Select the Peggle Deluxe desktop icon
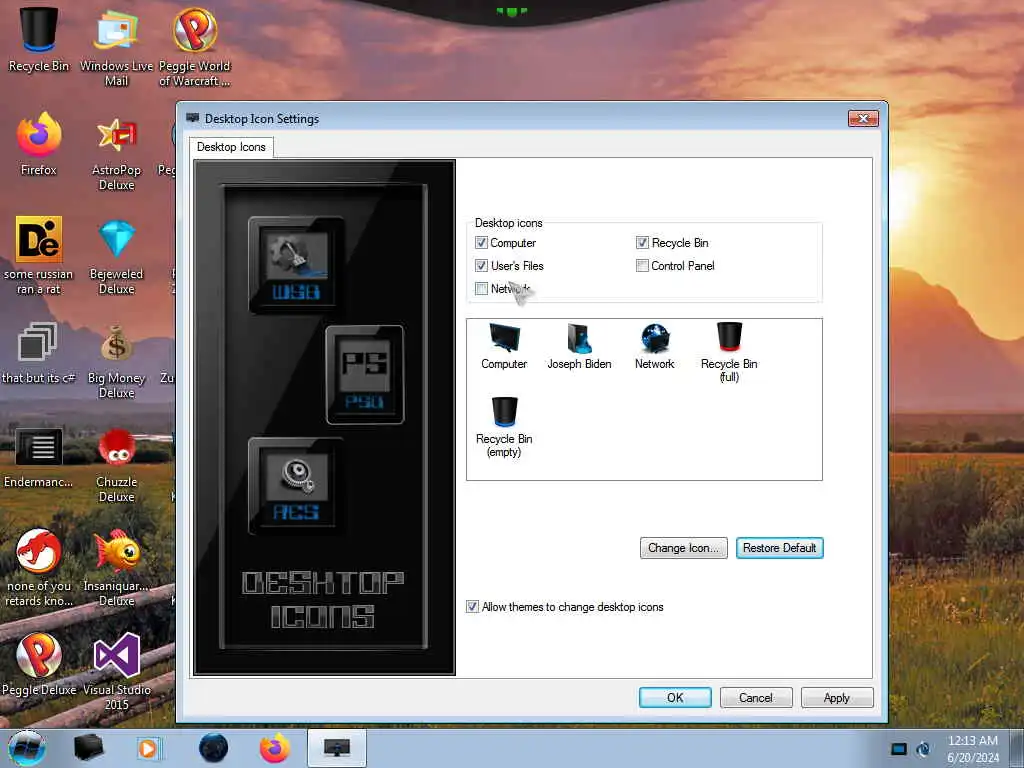Image resolution: width=1024 pixels, height=768 pixels. [x=39, y=664]
